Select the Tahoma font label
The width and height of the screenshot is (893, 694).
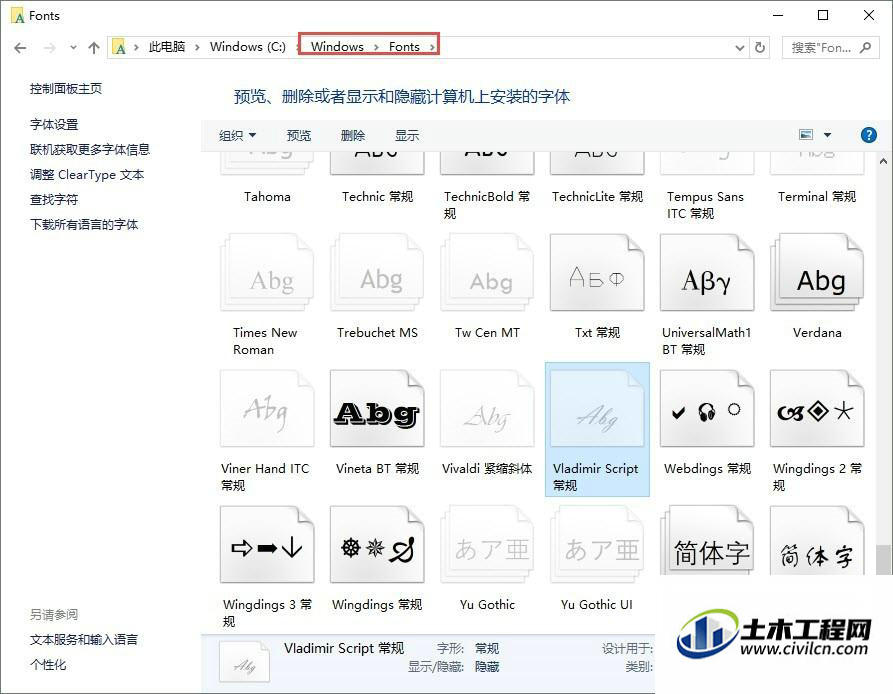click(267, 196)
